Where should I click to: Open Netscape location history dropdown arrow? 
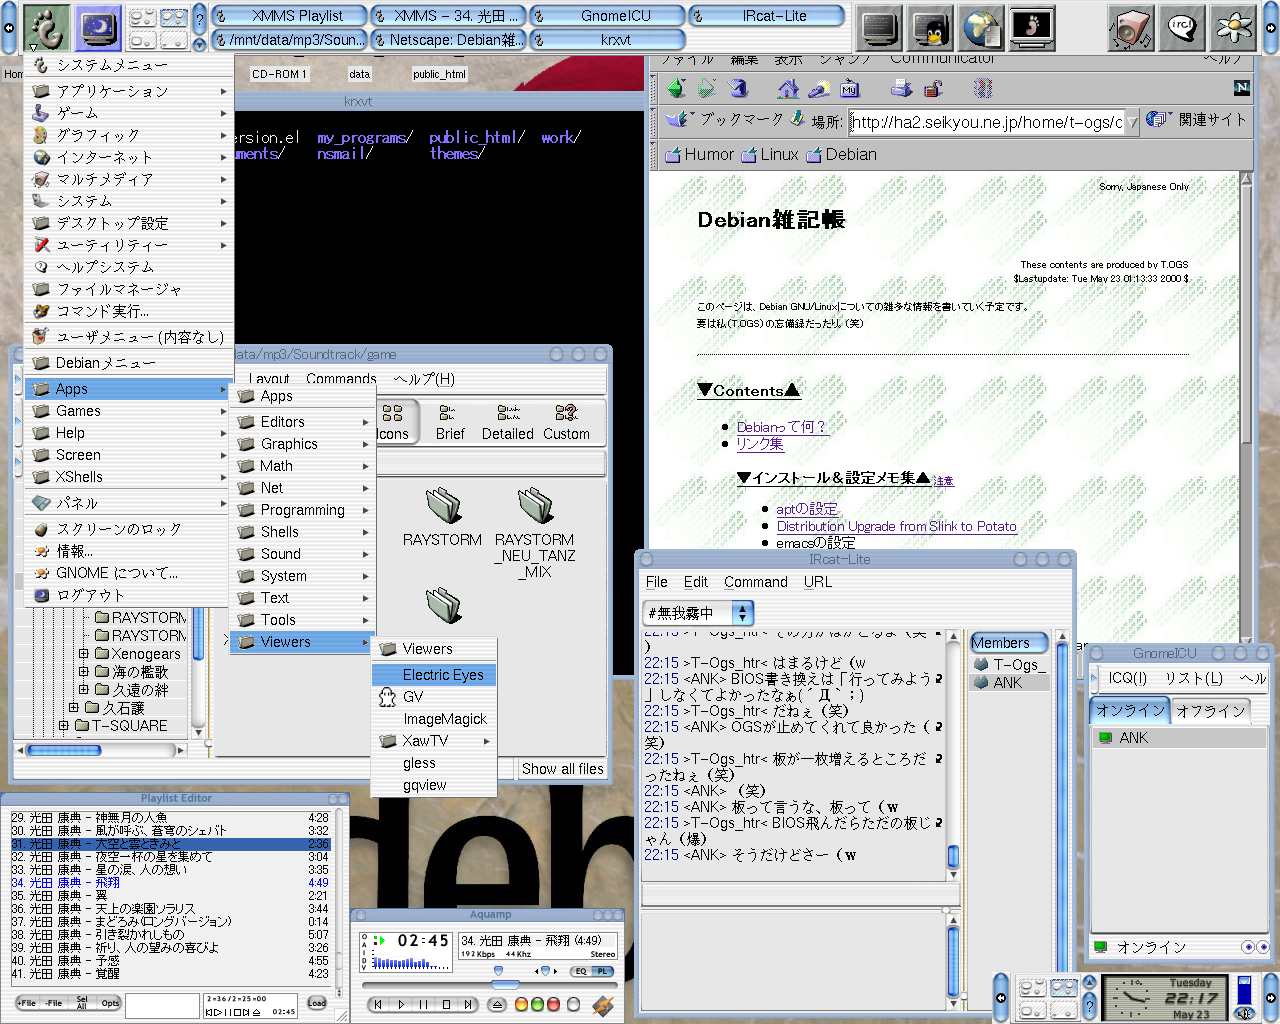(x=1131, y=122)
